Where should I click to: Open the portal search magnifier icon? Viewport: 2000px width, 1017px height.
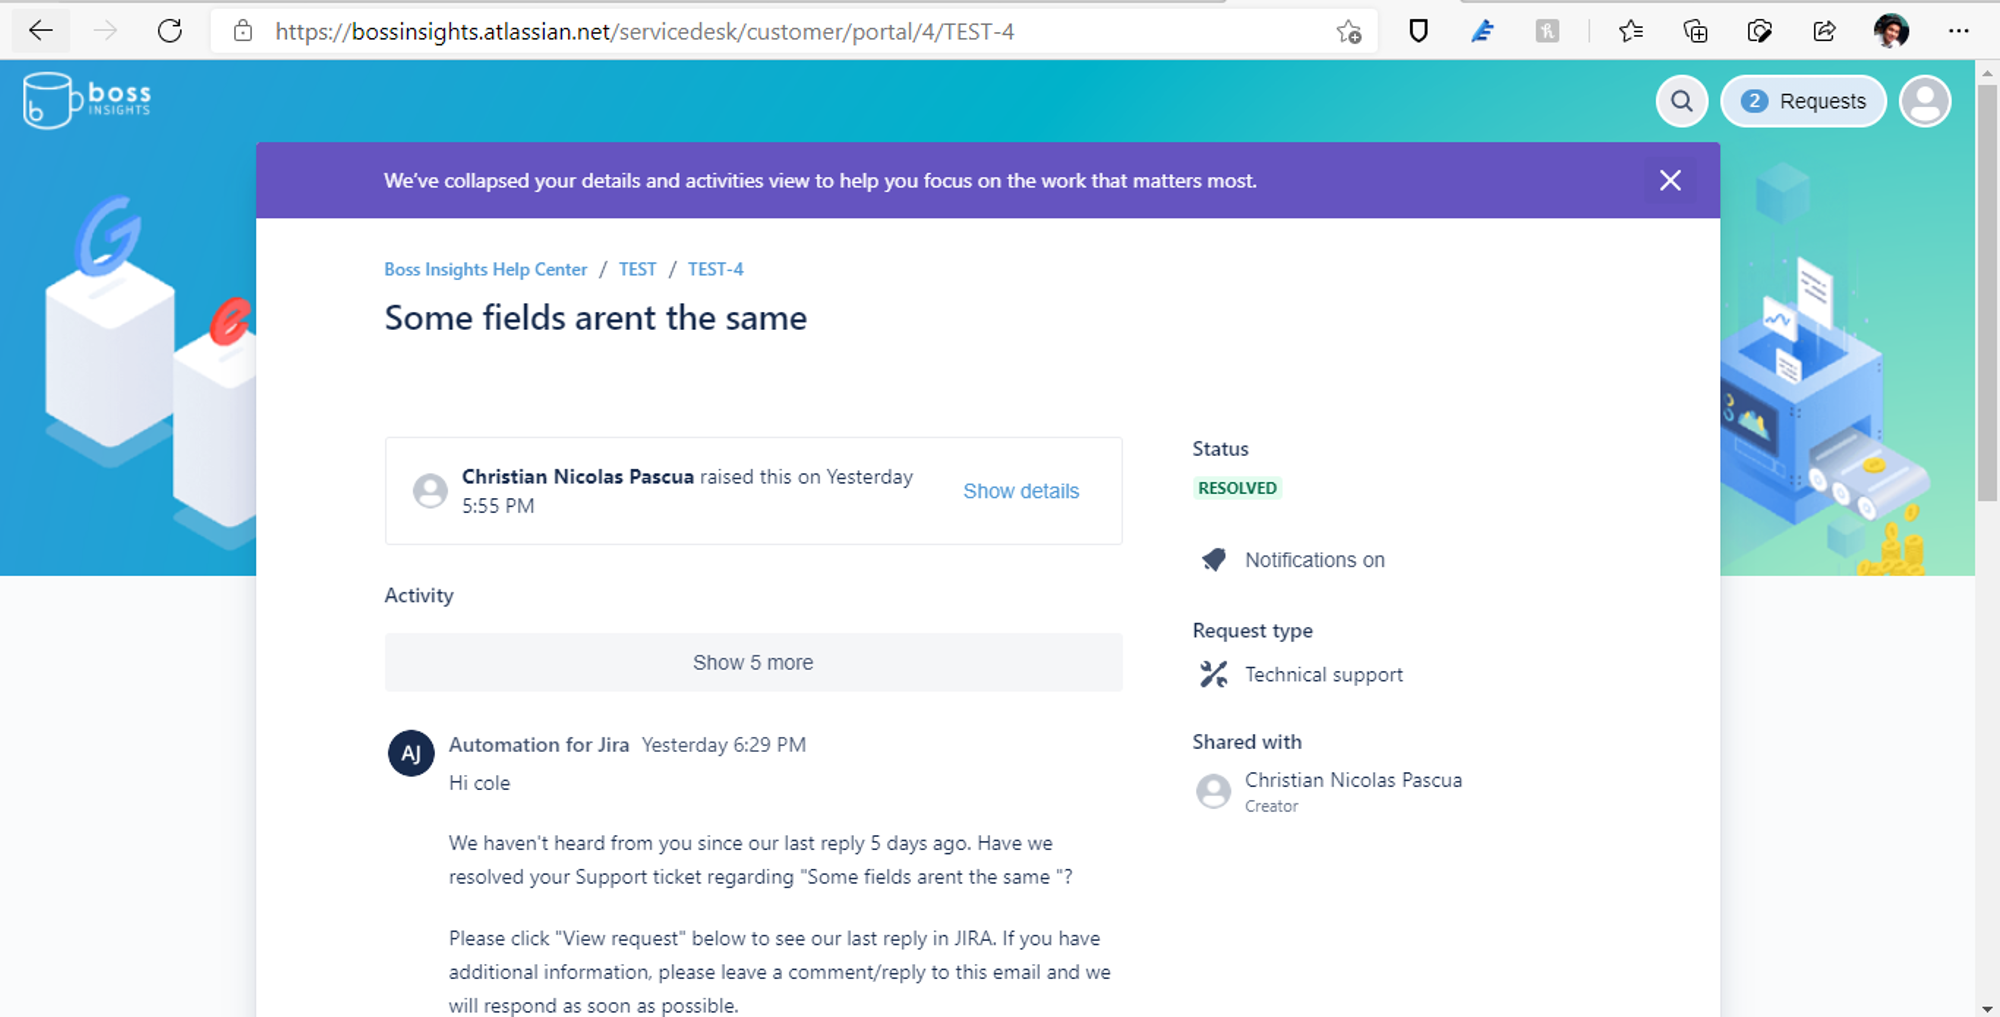coord(1682,101)
